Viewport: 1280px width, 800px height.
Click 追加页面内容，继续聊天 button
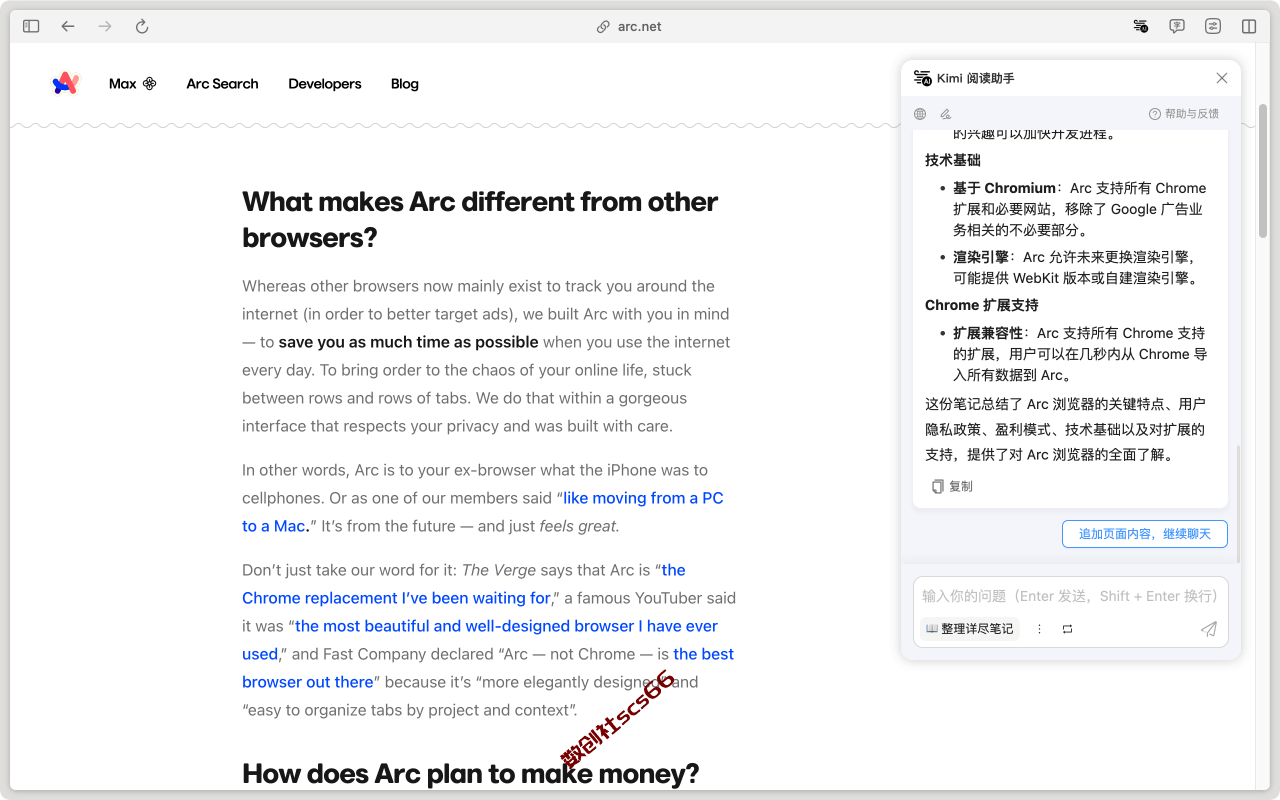[x=1145, y=534]
